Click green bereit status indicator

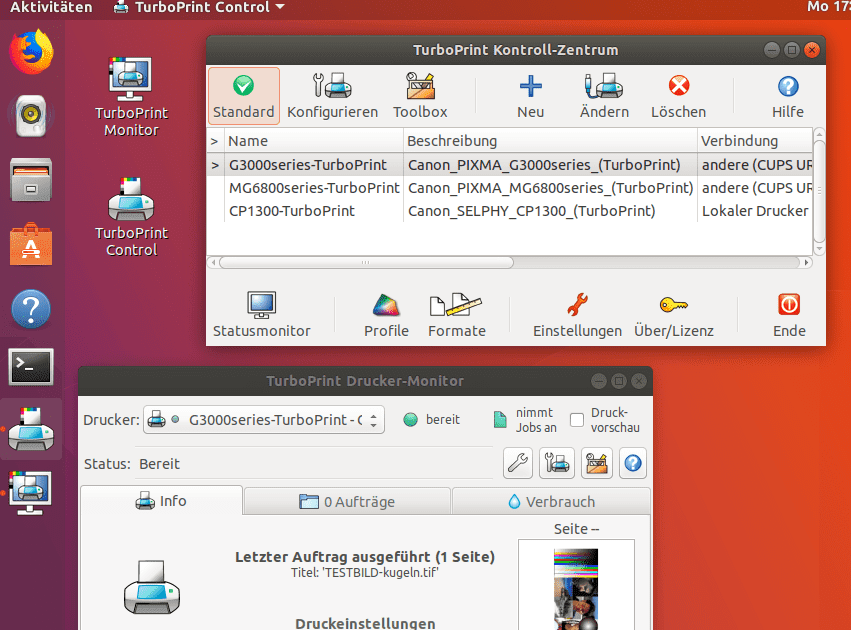coord(411,420)
